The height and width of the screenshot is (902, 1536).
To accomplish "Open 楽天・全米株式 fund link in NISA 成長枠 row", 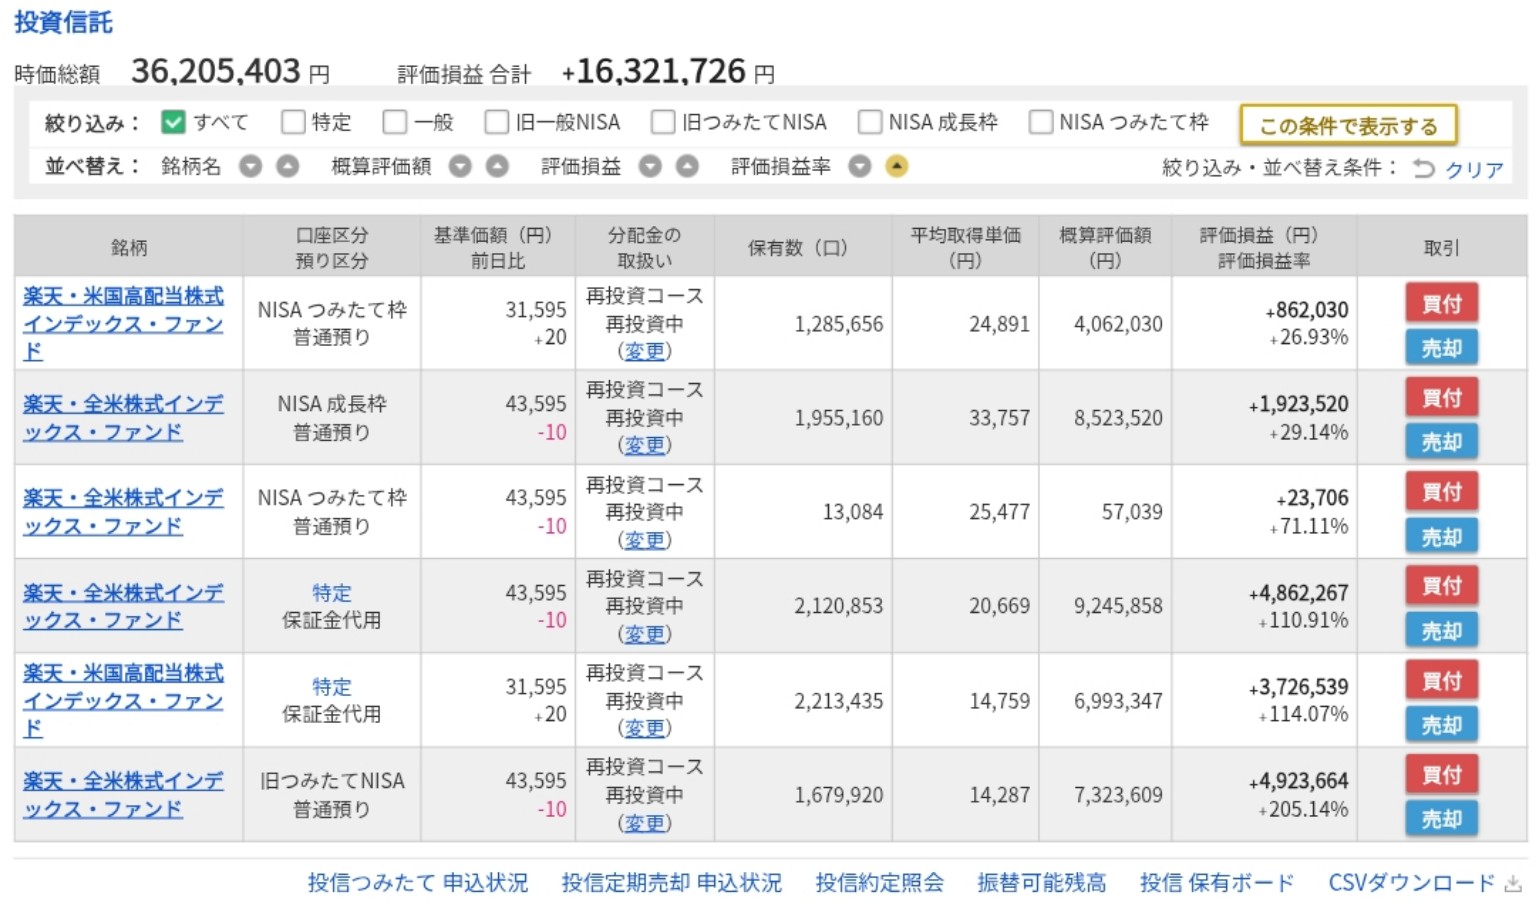I will pos(123,418).
